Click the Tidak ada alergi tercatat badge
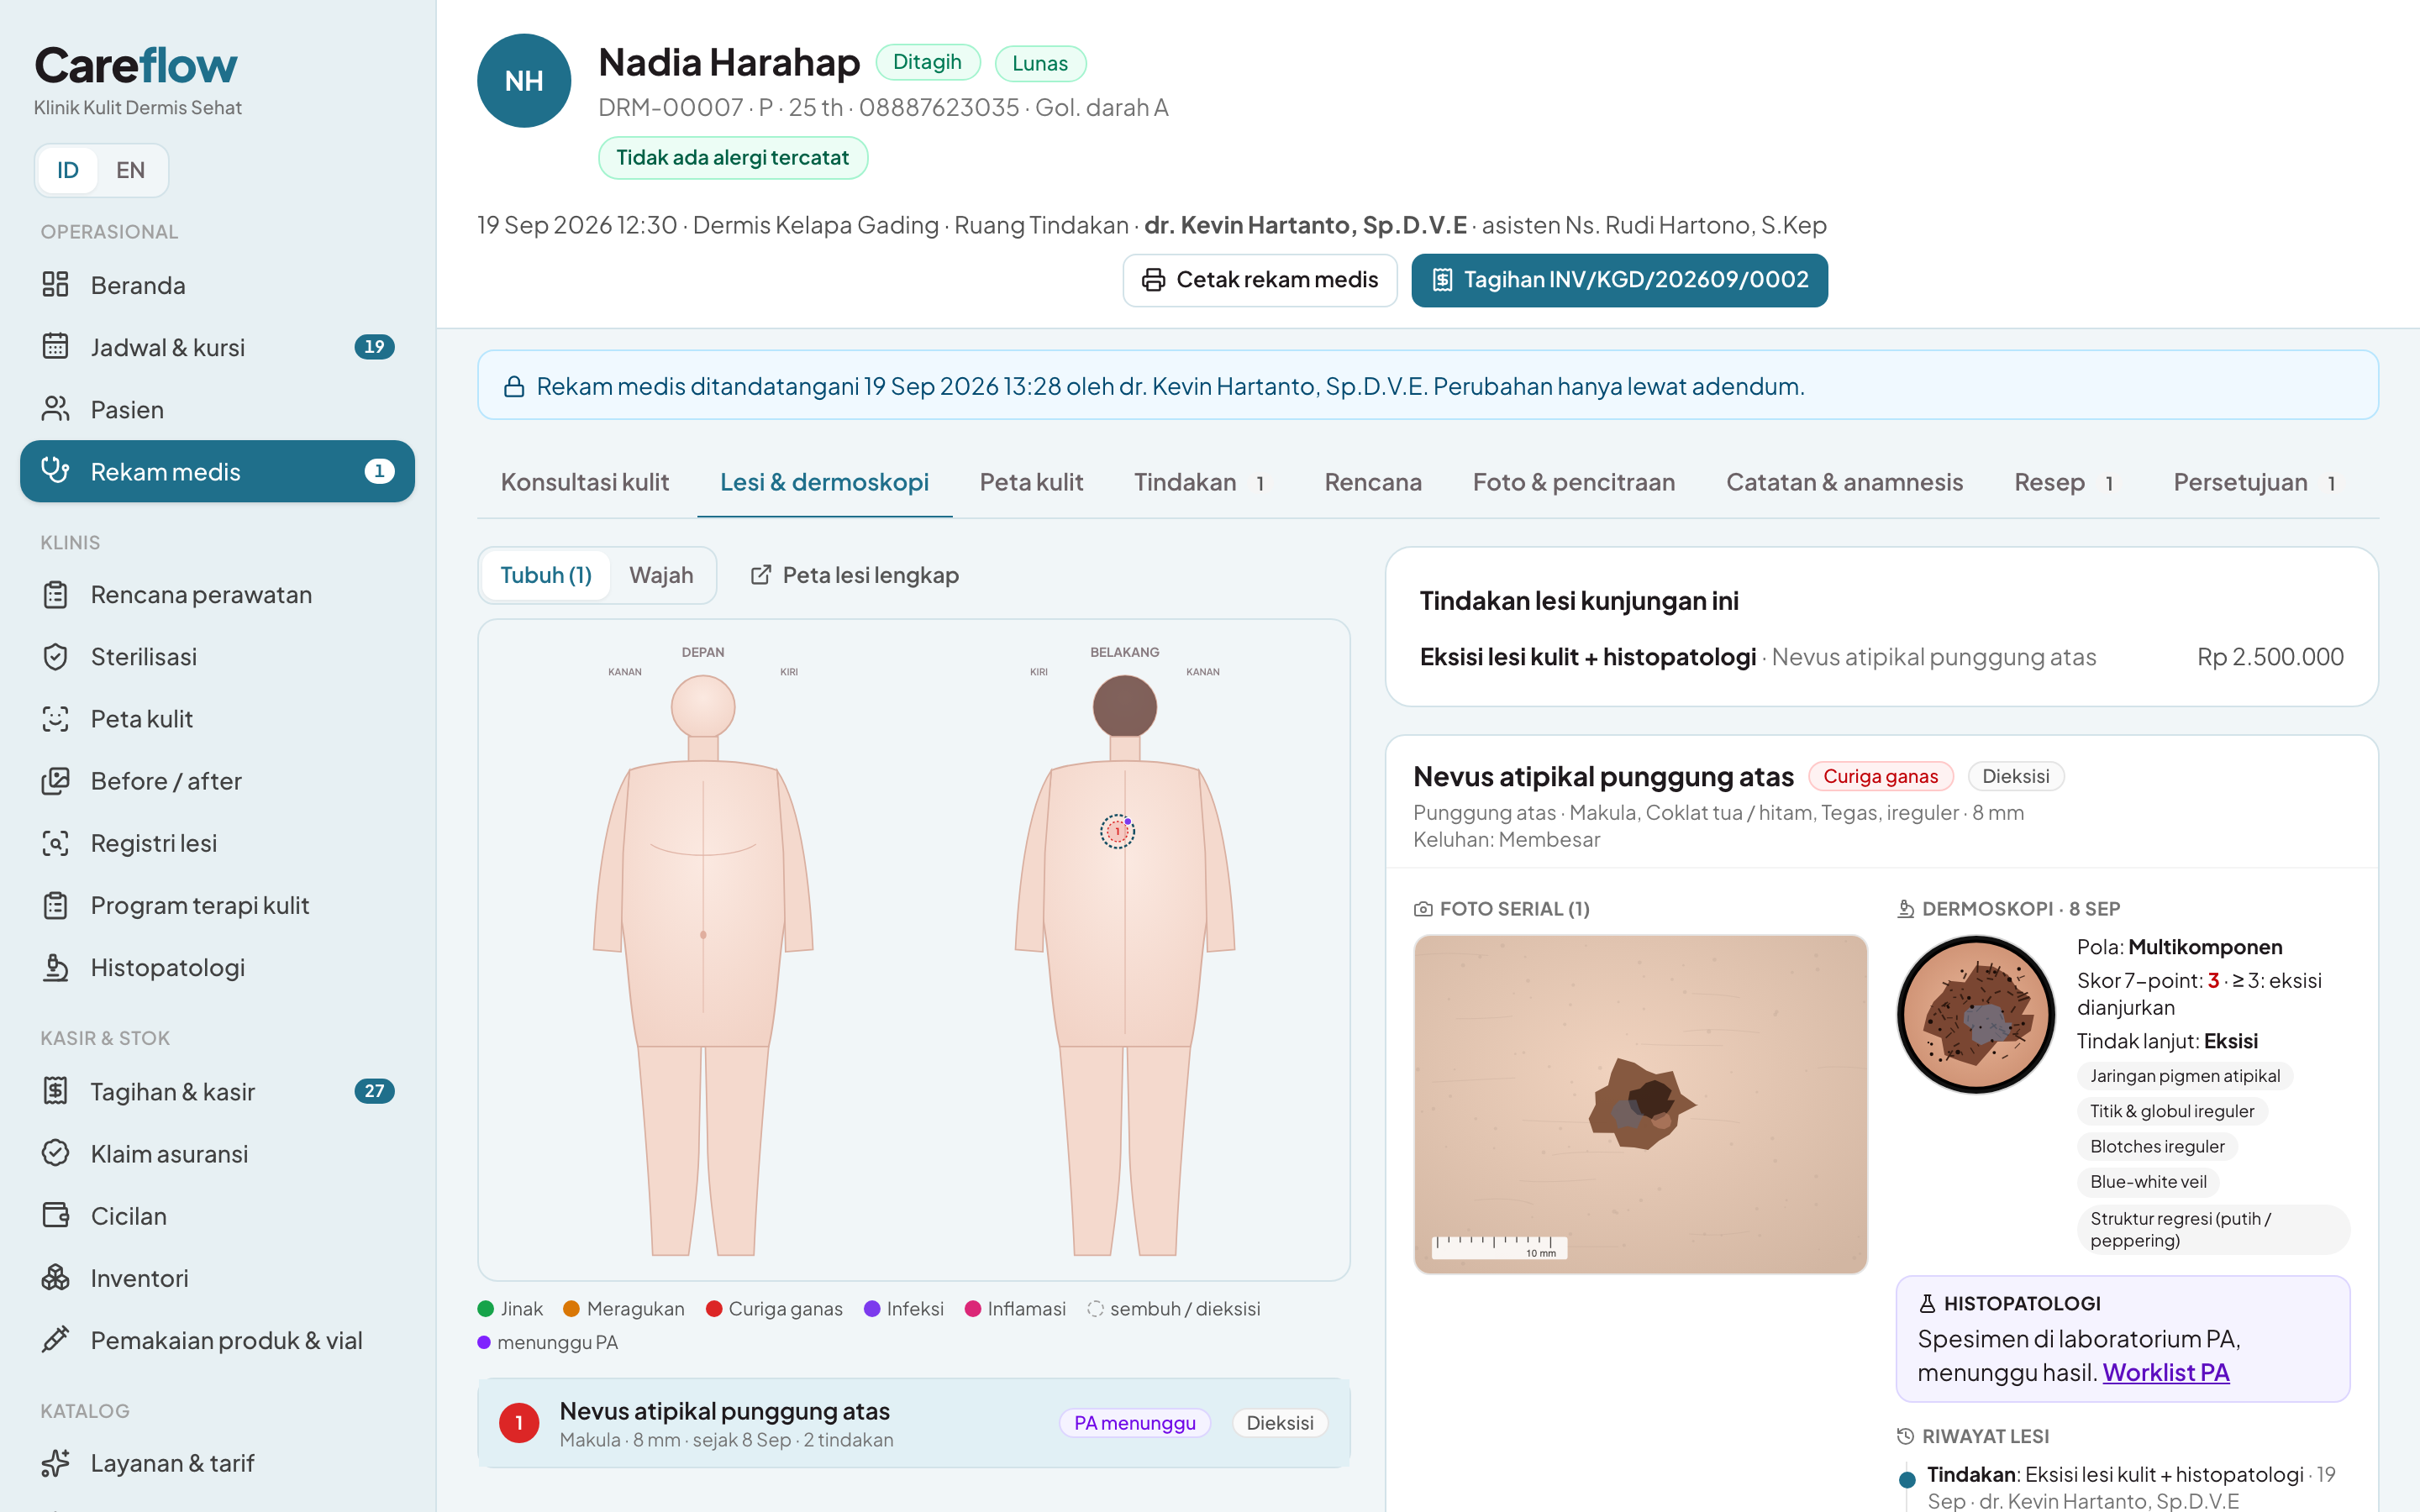The height and width of the screenshot is (1512, 2420). click(732, 158)
